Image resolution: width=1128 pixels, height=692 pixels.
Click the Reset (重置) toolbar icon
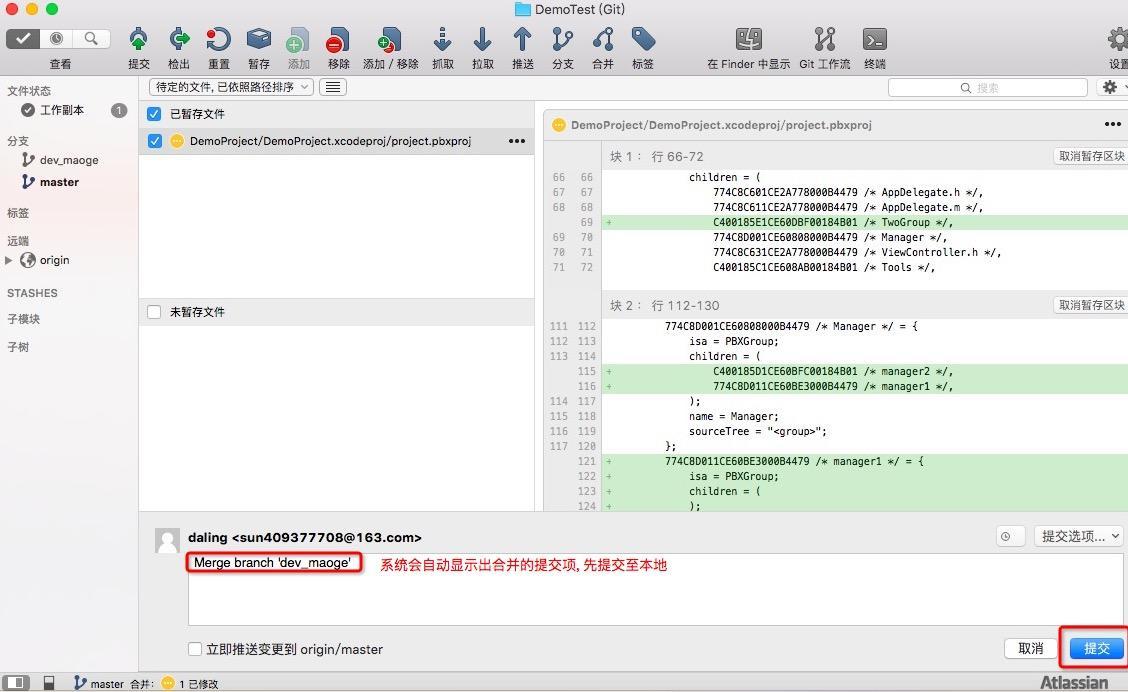[x=218, y=40]
